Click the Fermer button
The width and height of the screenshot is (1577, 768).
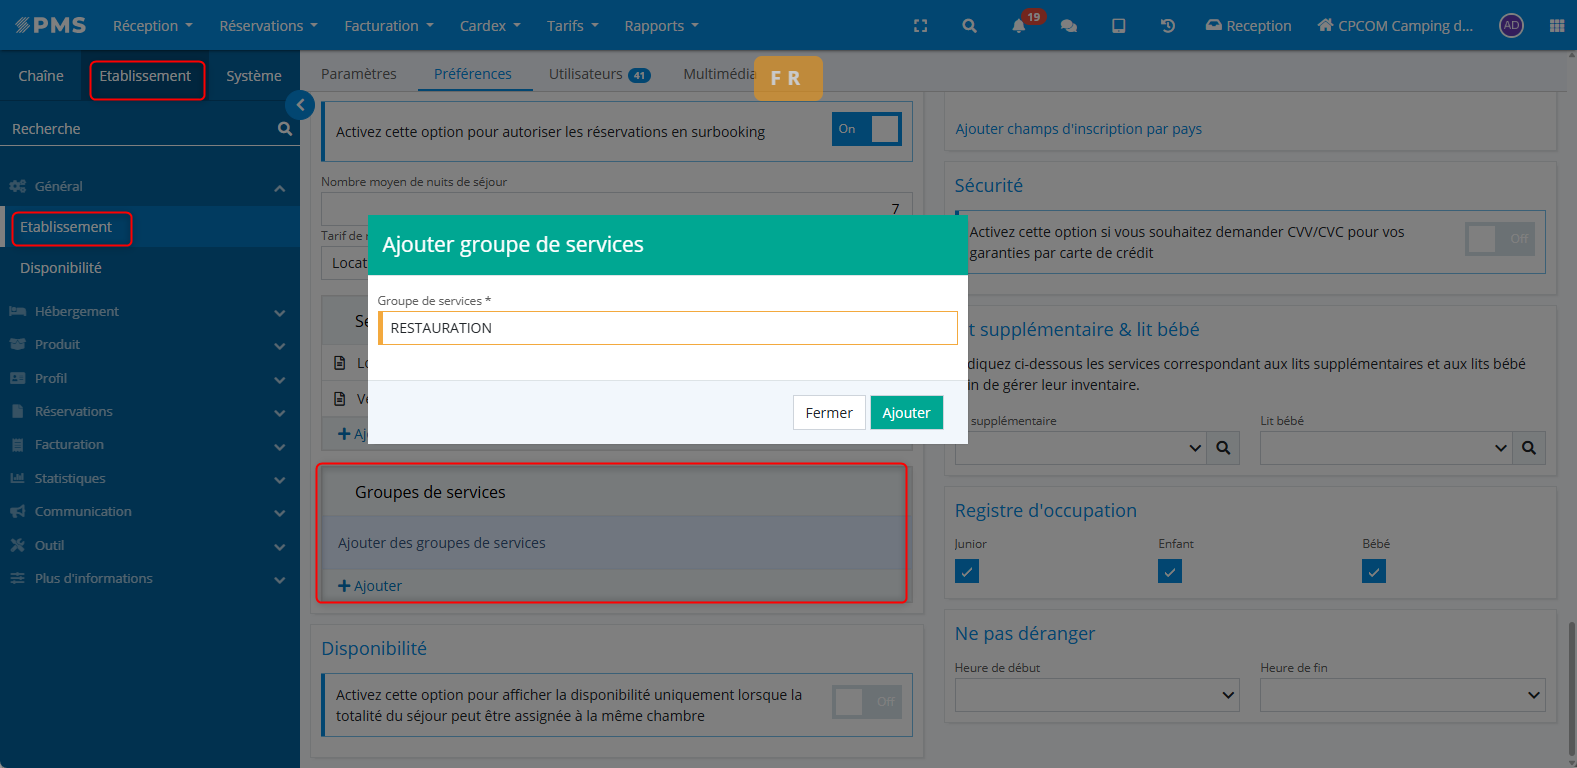829,413
